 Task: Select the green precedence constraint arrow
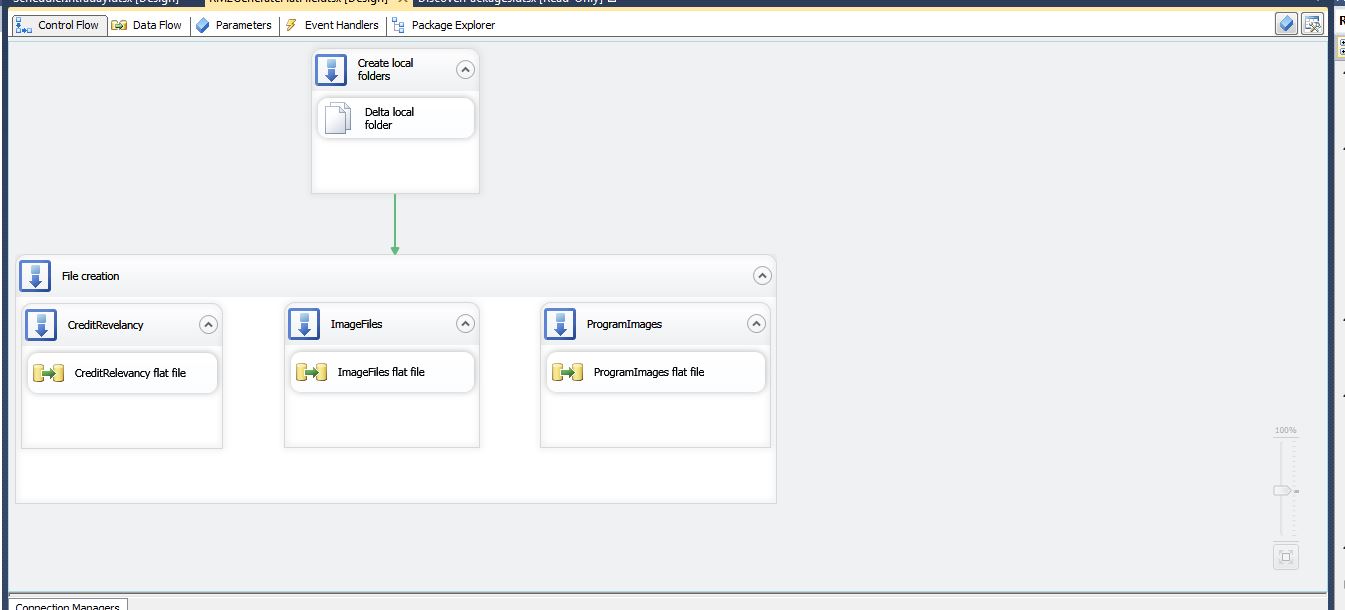click(x=395, y=224)
